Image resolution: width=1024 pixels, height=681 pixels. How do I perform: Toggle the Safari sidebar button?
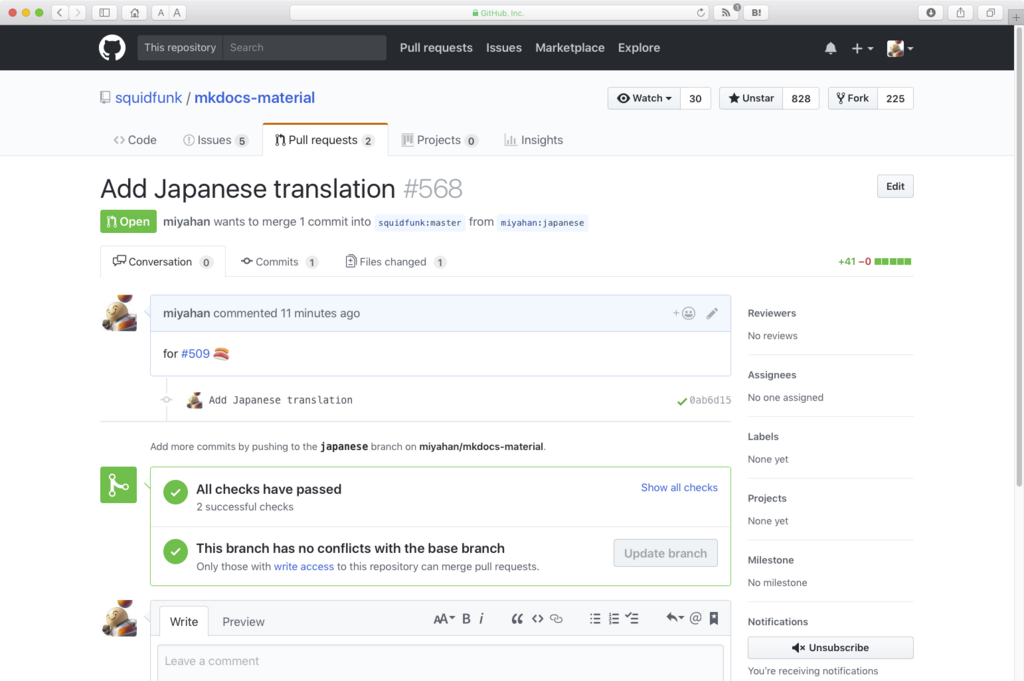[104, 12]
